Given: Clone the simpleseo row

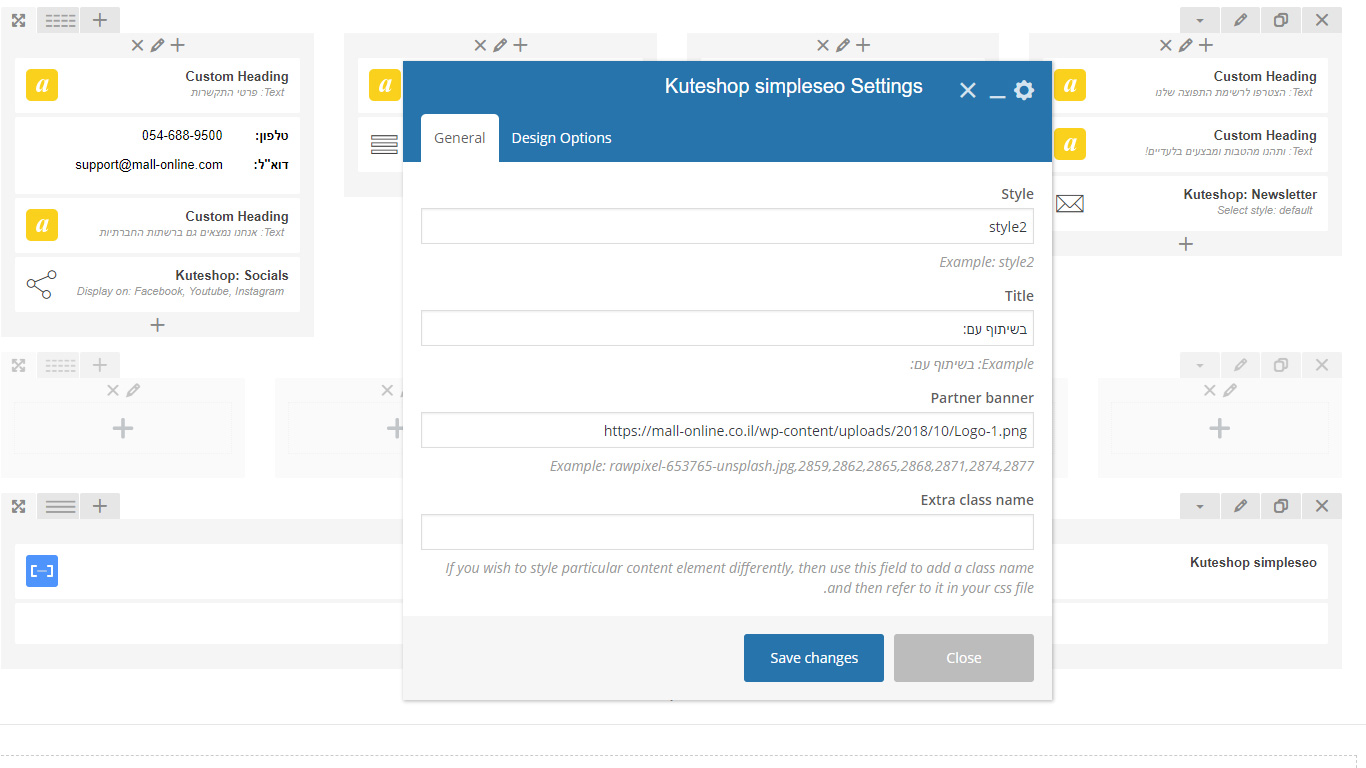Looking at the screenshot, I should (x=1281, y=507).
